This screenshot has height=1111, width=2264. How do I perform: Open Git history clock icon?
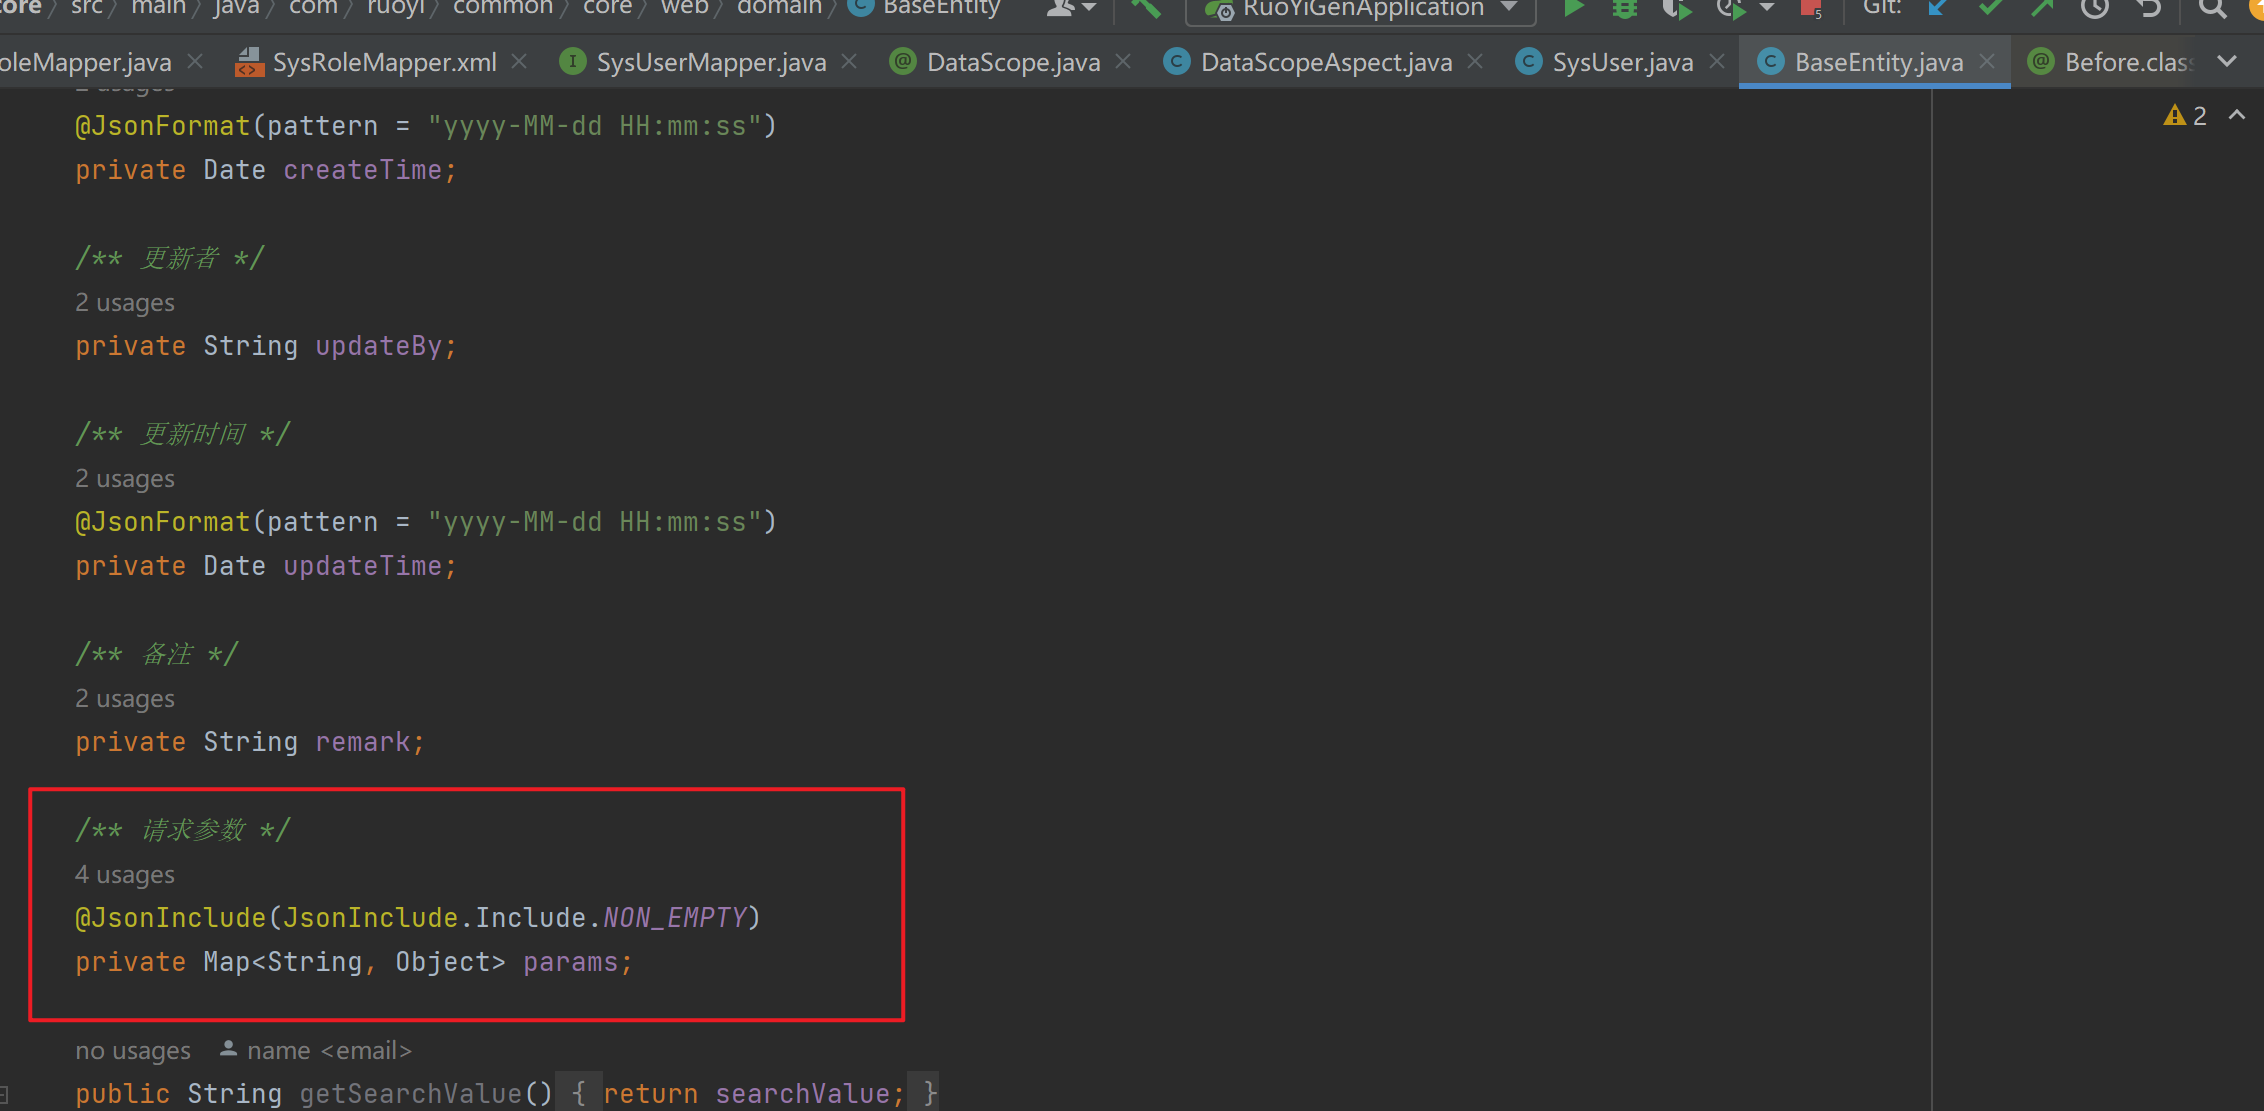pos(2094,9)
